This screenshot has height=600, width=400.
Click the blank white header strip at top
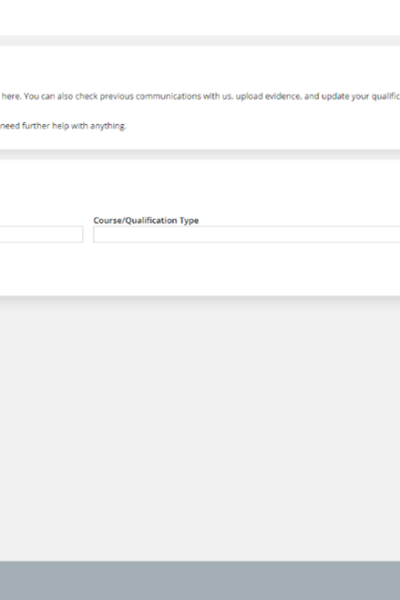pyautogui.click(x=200, y=18)
